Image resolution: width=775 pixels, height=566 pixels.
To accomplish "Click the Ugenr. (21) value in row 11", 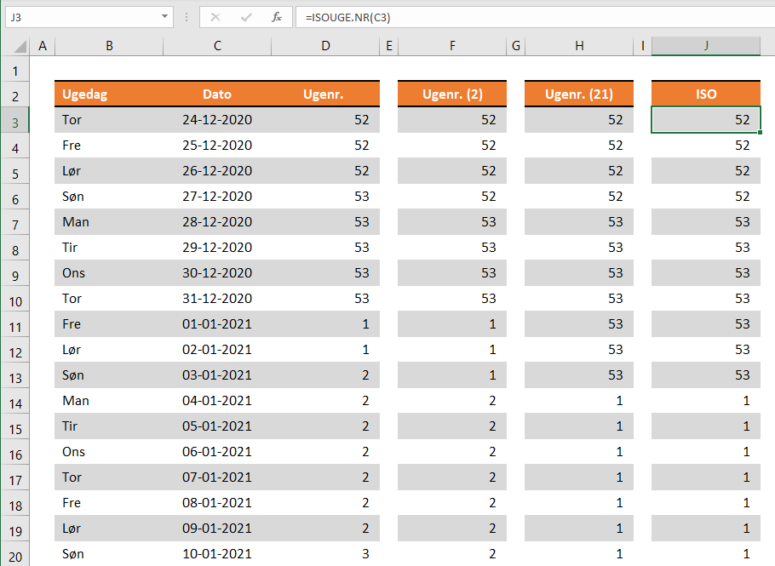I will pyautogui.click(x=579, y=324).
